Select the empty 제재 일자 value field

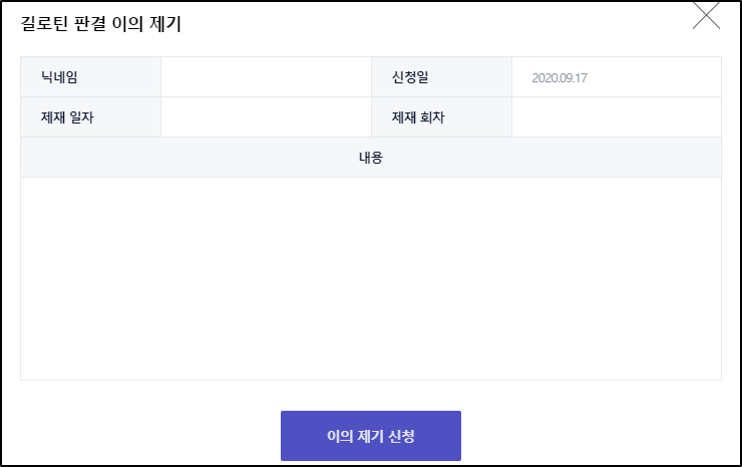pos(265,117)
